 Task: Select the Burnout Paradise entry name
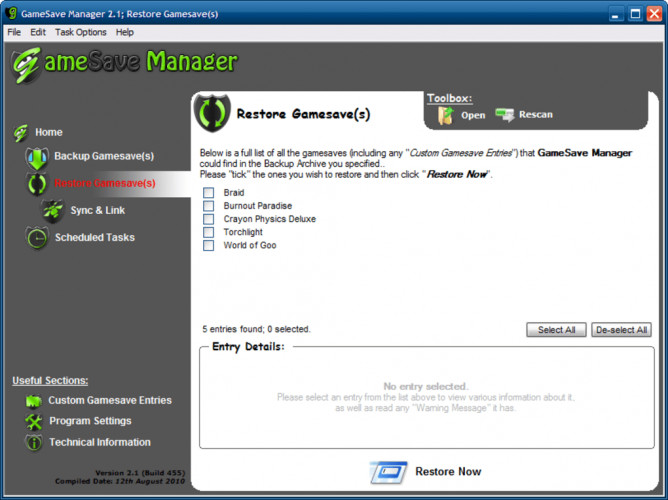pyautogui.click(x=258, y=206)
